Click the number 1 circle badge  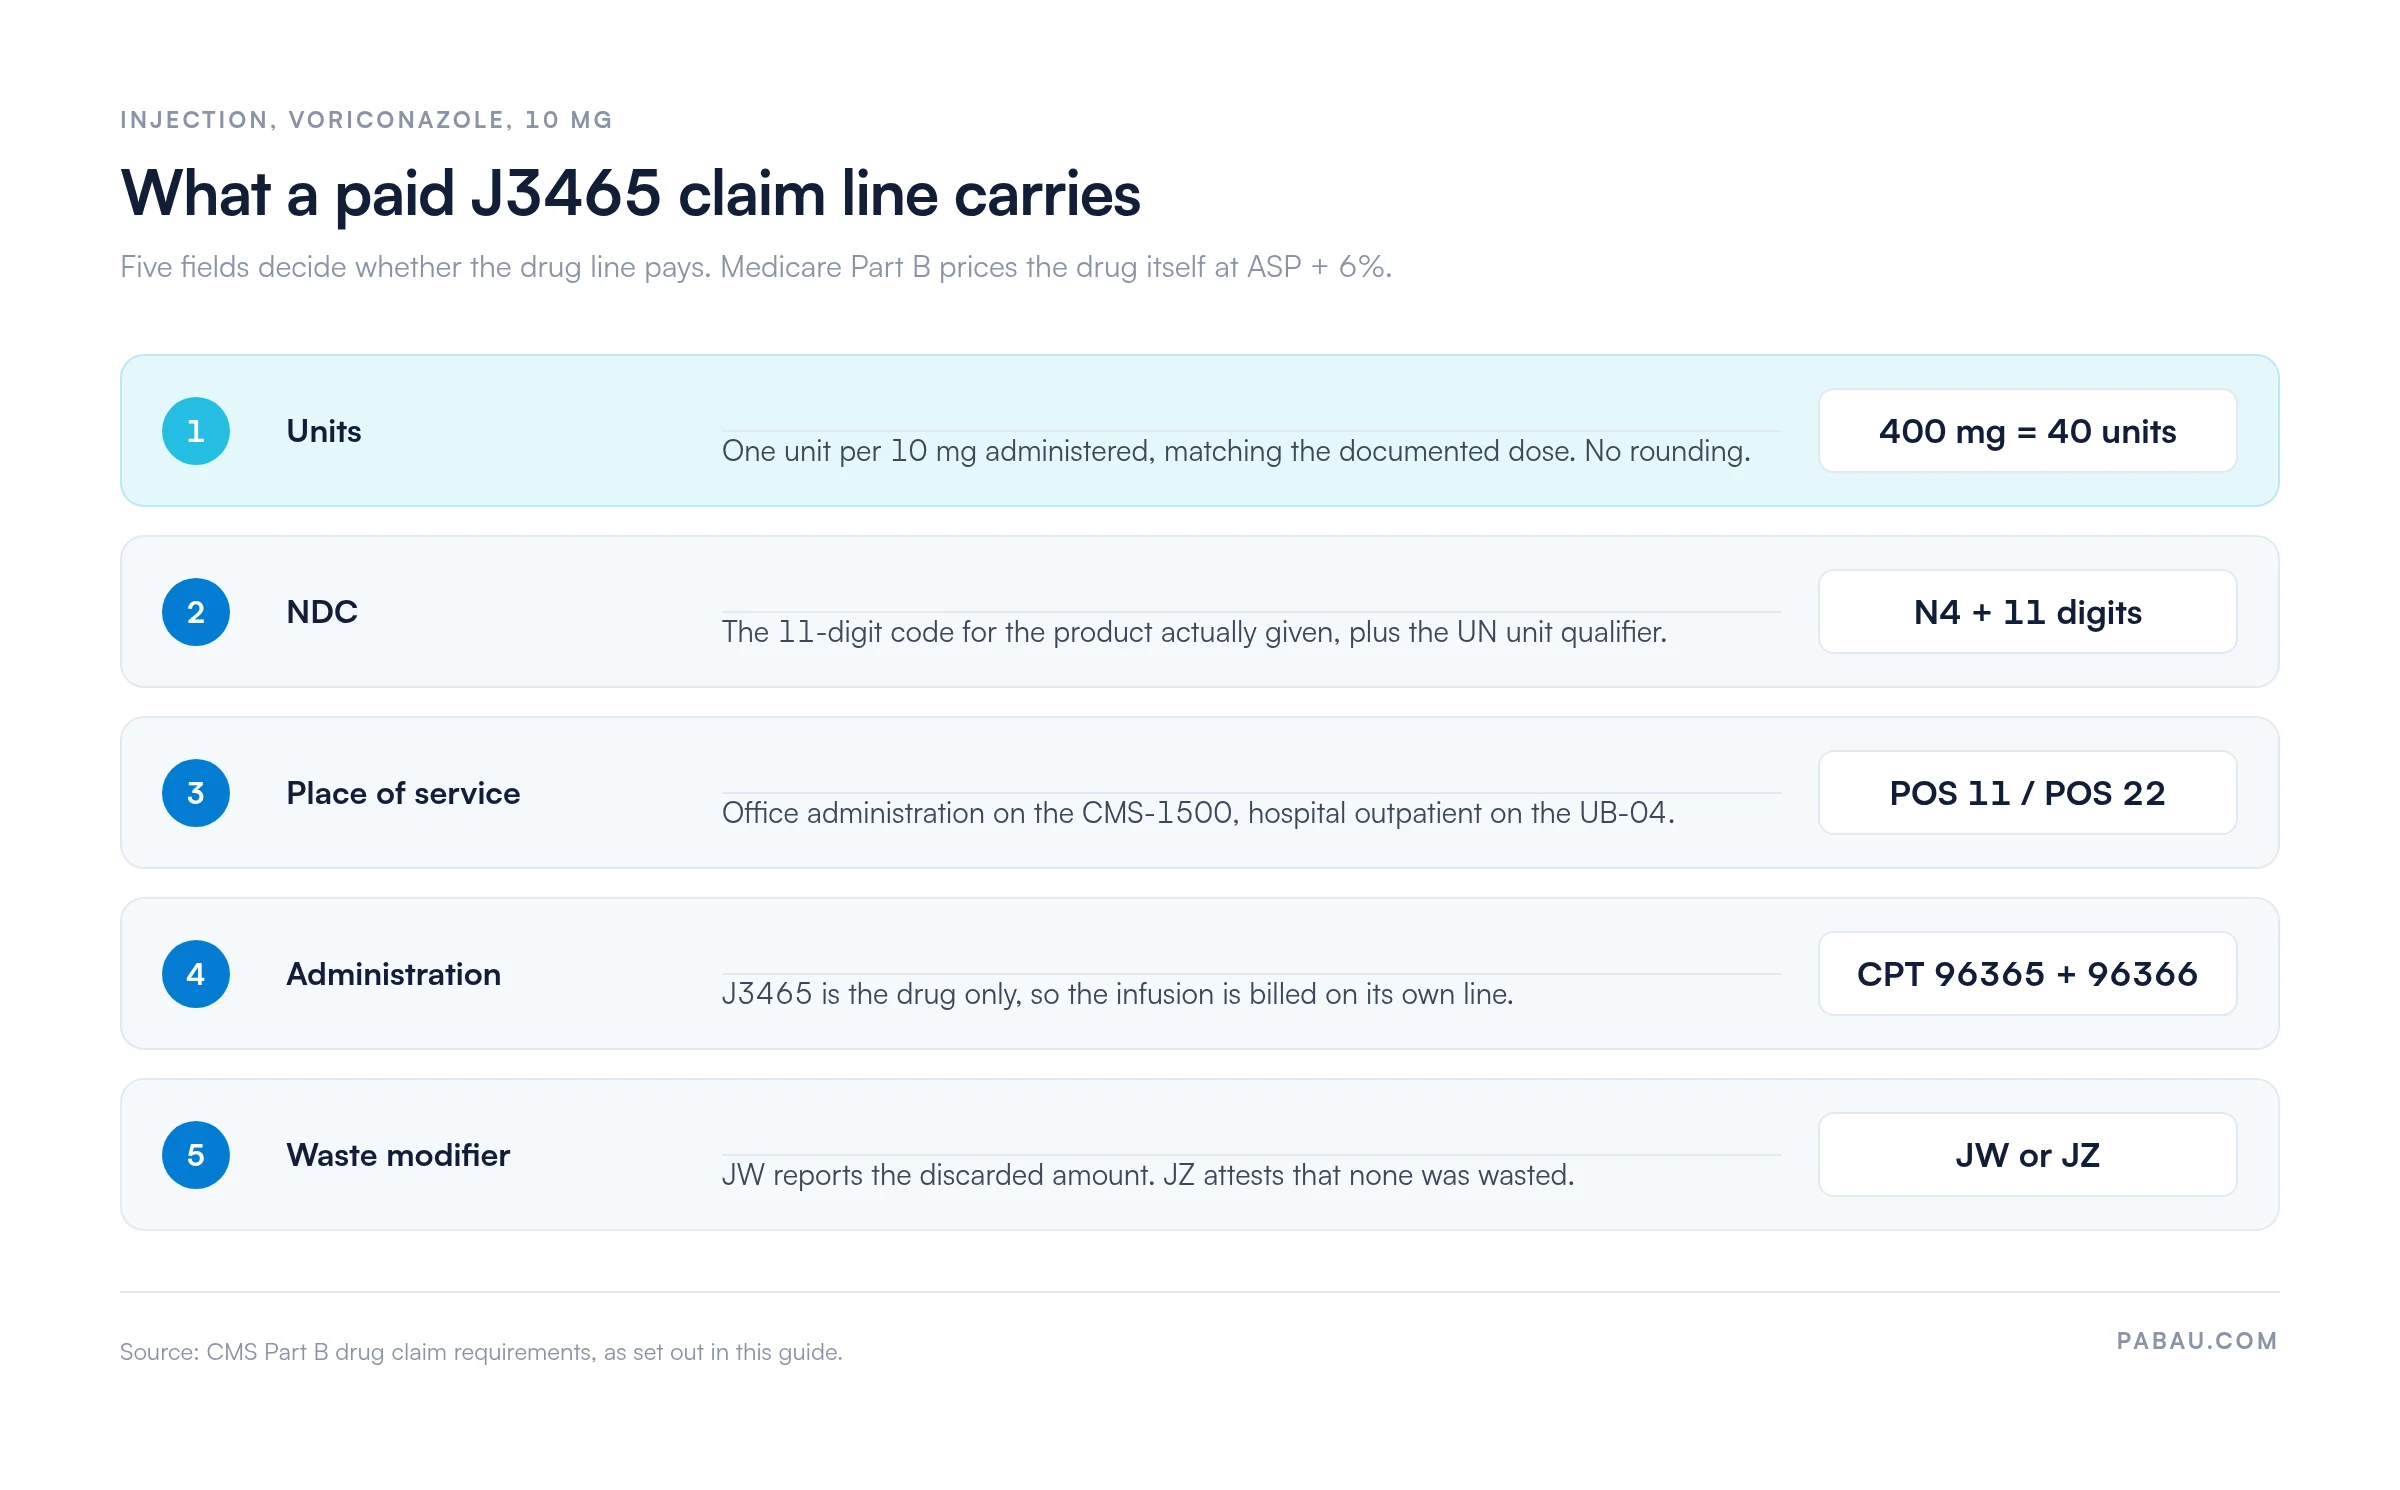coord(196,431)
